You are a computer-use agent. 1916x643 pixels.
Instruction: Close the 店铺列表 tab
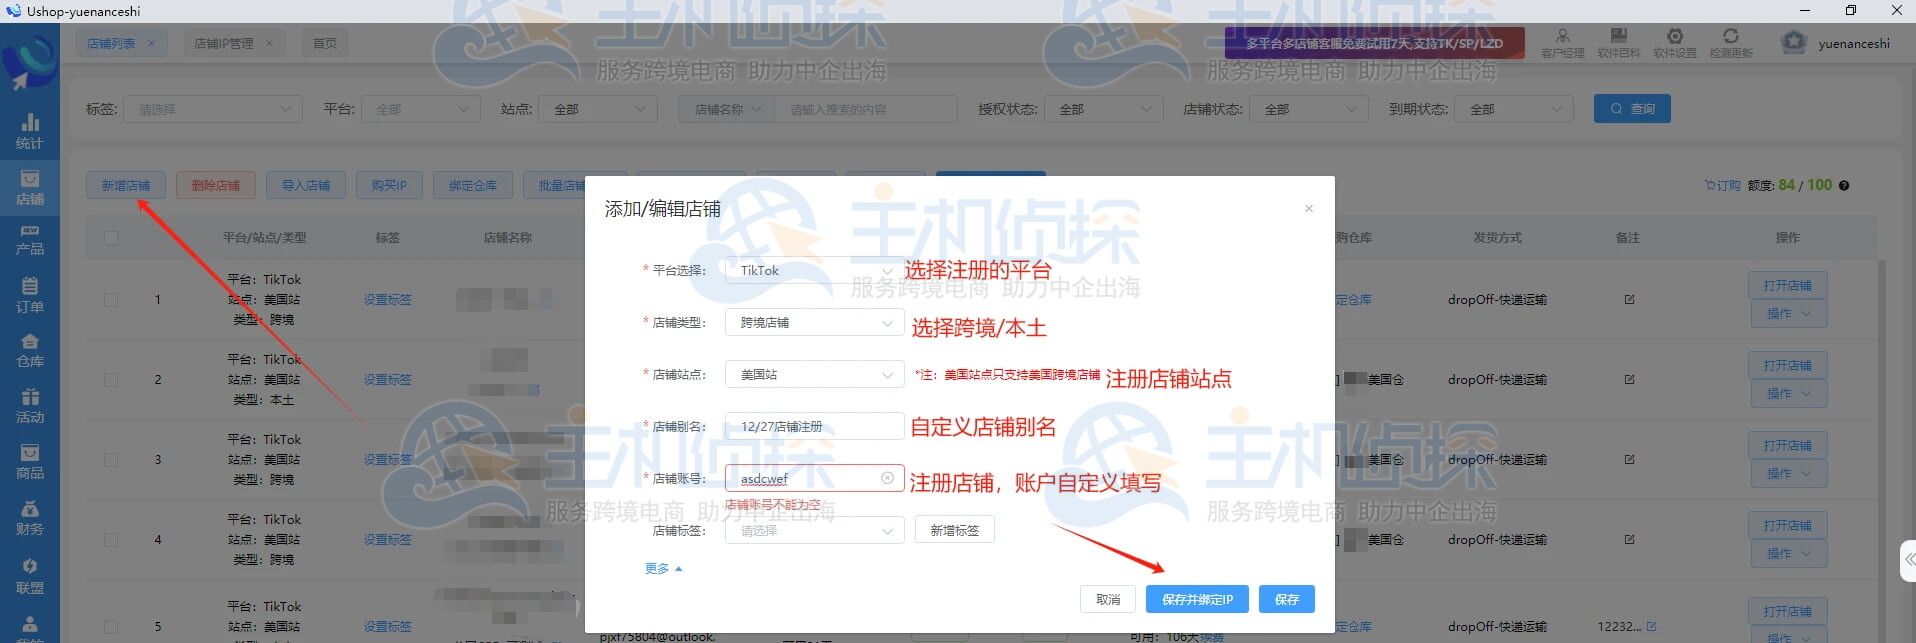(x=151, y=43)
